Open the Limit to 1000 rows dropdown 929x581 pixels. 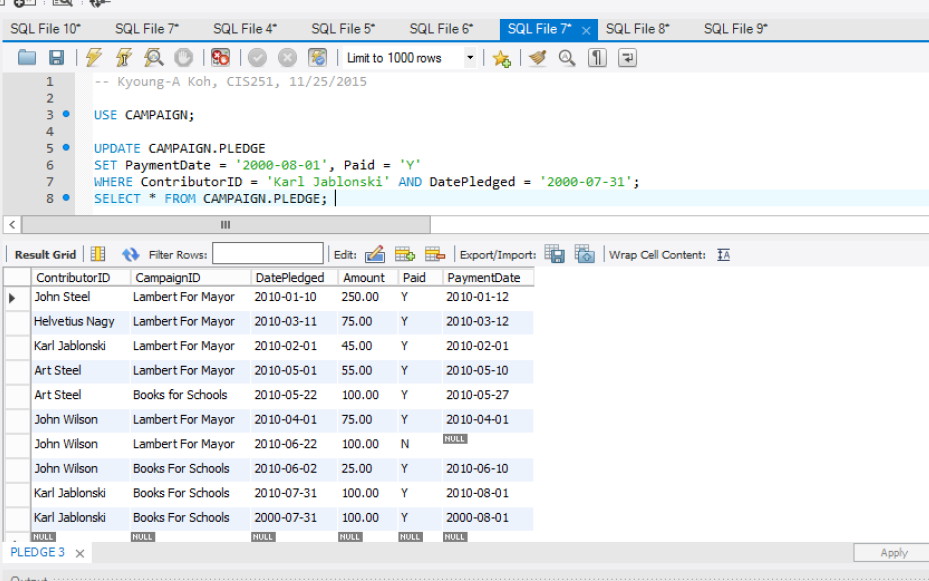(x=470, y=58)
